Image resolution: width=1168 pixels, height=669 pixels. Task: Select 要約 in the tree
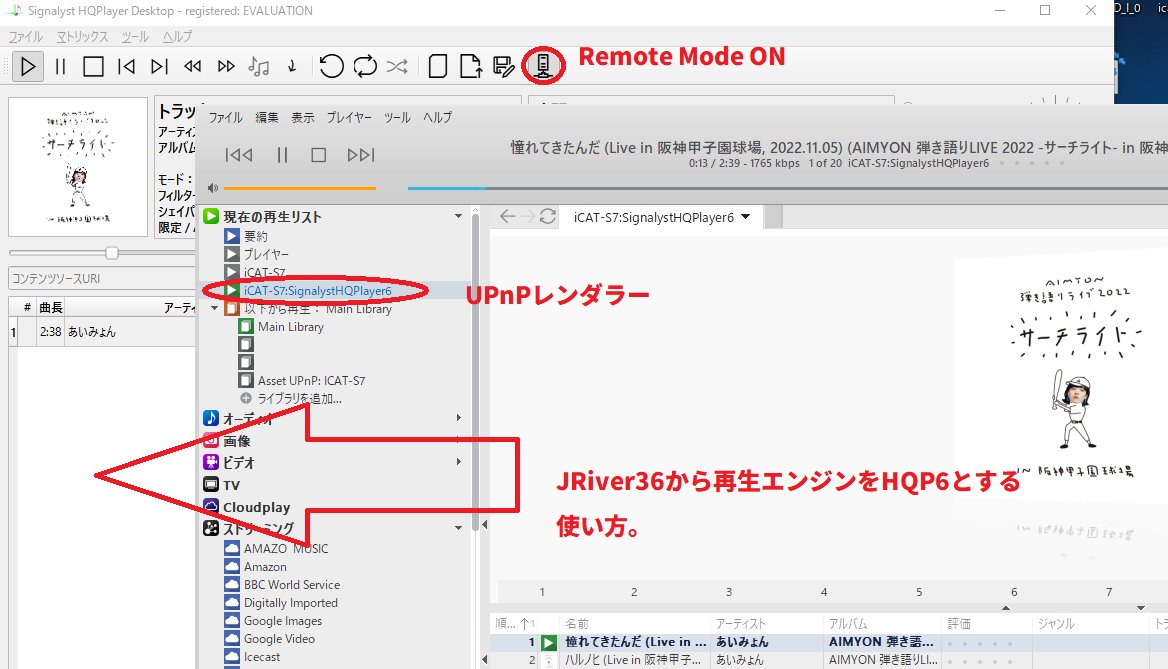point(256,236)
